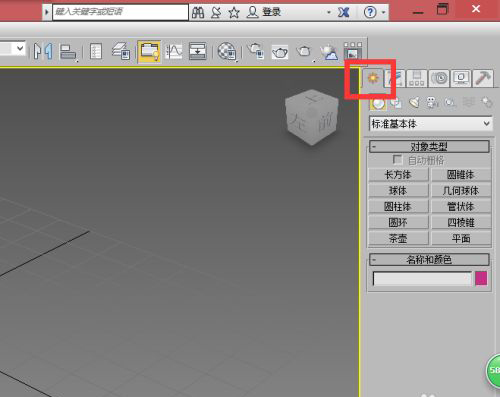Open the Curve Editor
The height and width of the screenshot is (397, 500).
tap(174, 51)
